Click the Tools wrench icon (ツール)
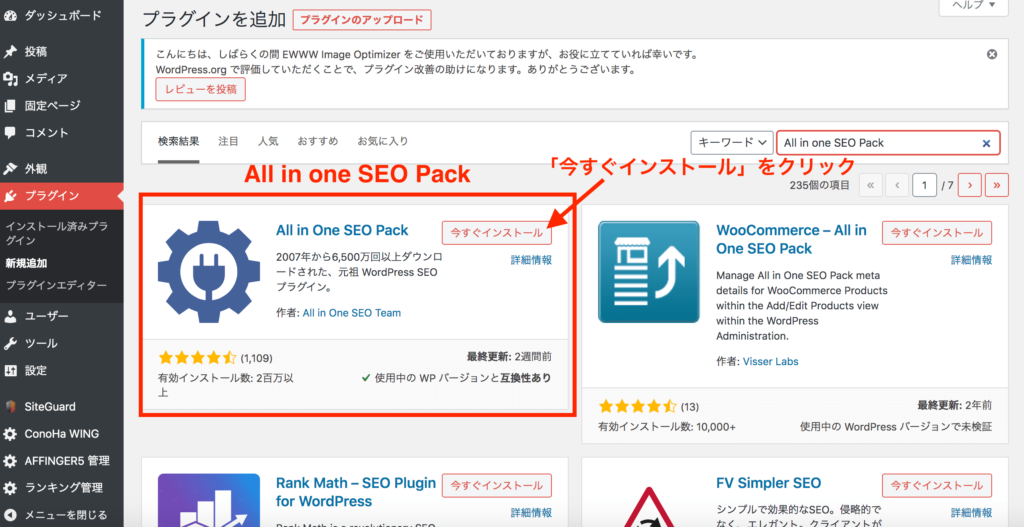The width and height of the screenshot is (1024, 527). click(x=10, y=343)
